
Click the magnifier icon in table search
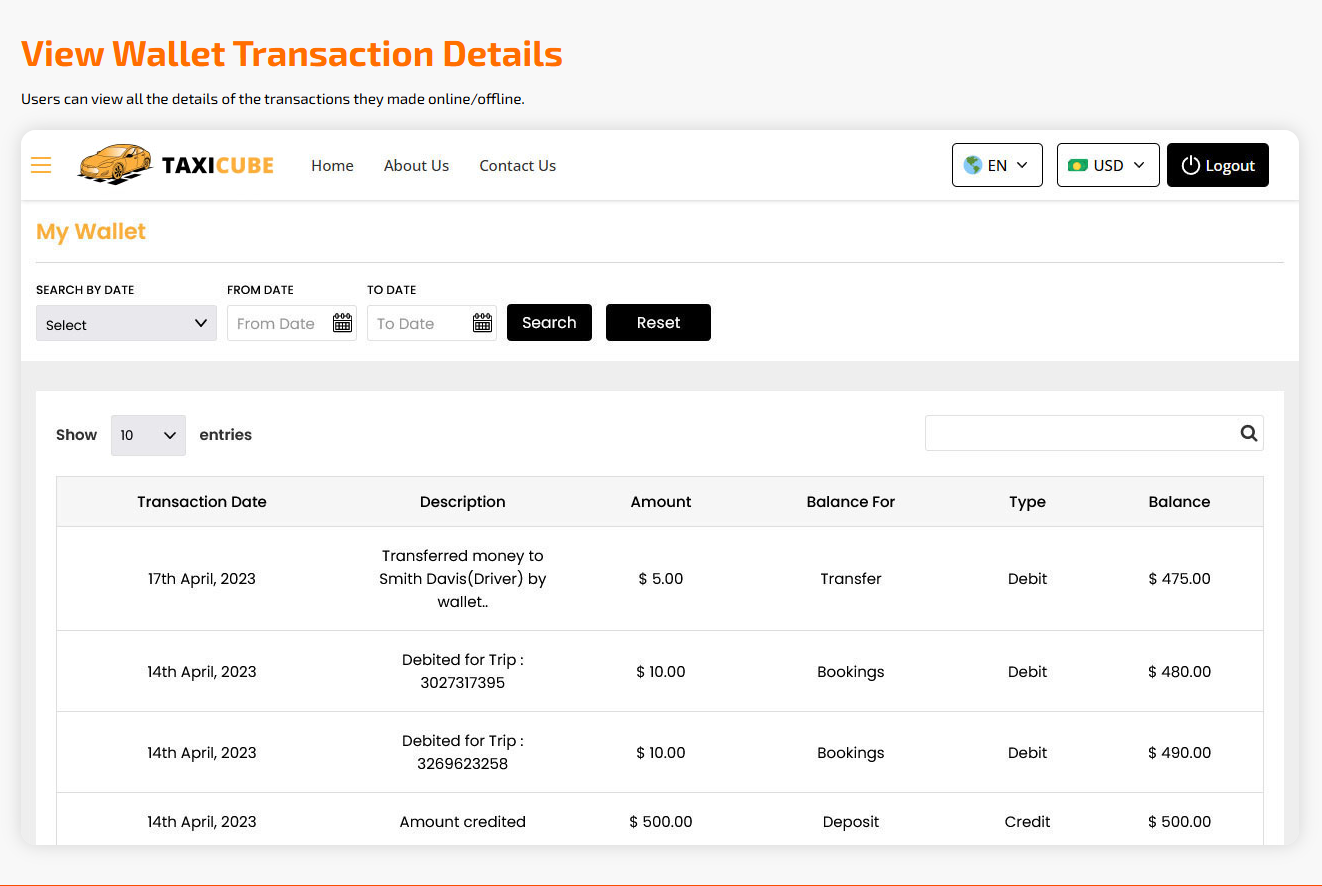click(x=1248, y=433)
